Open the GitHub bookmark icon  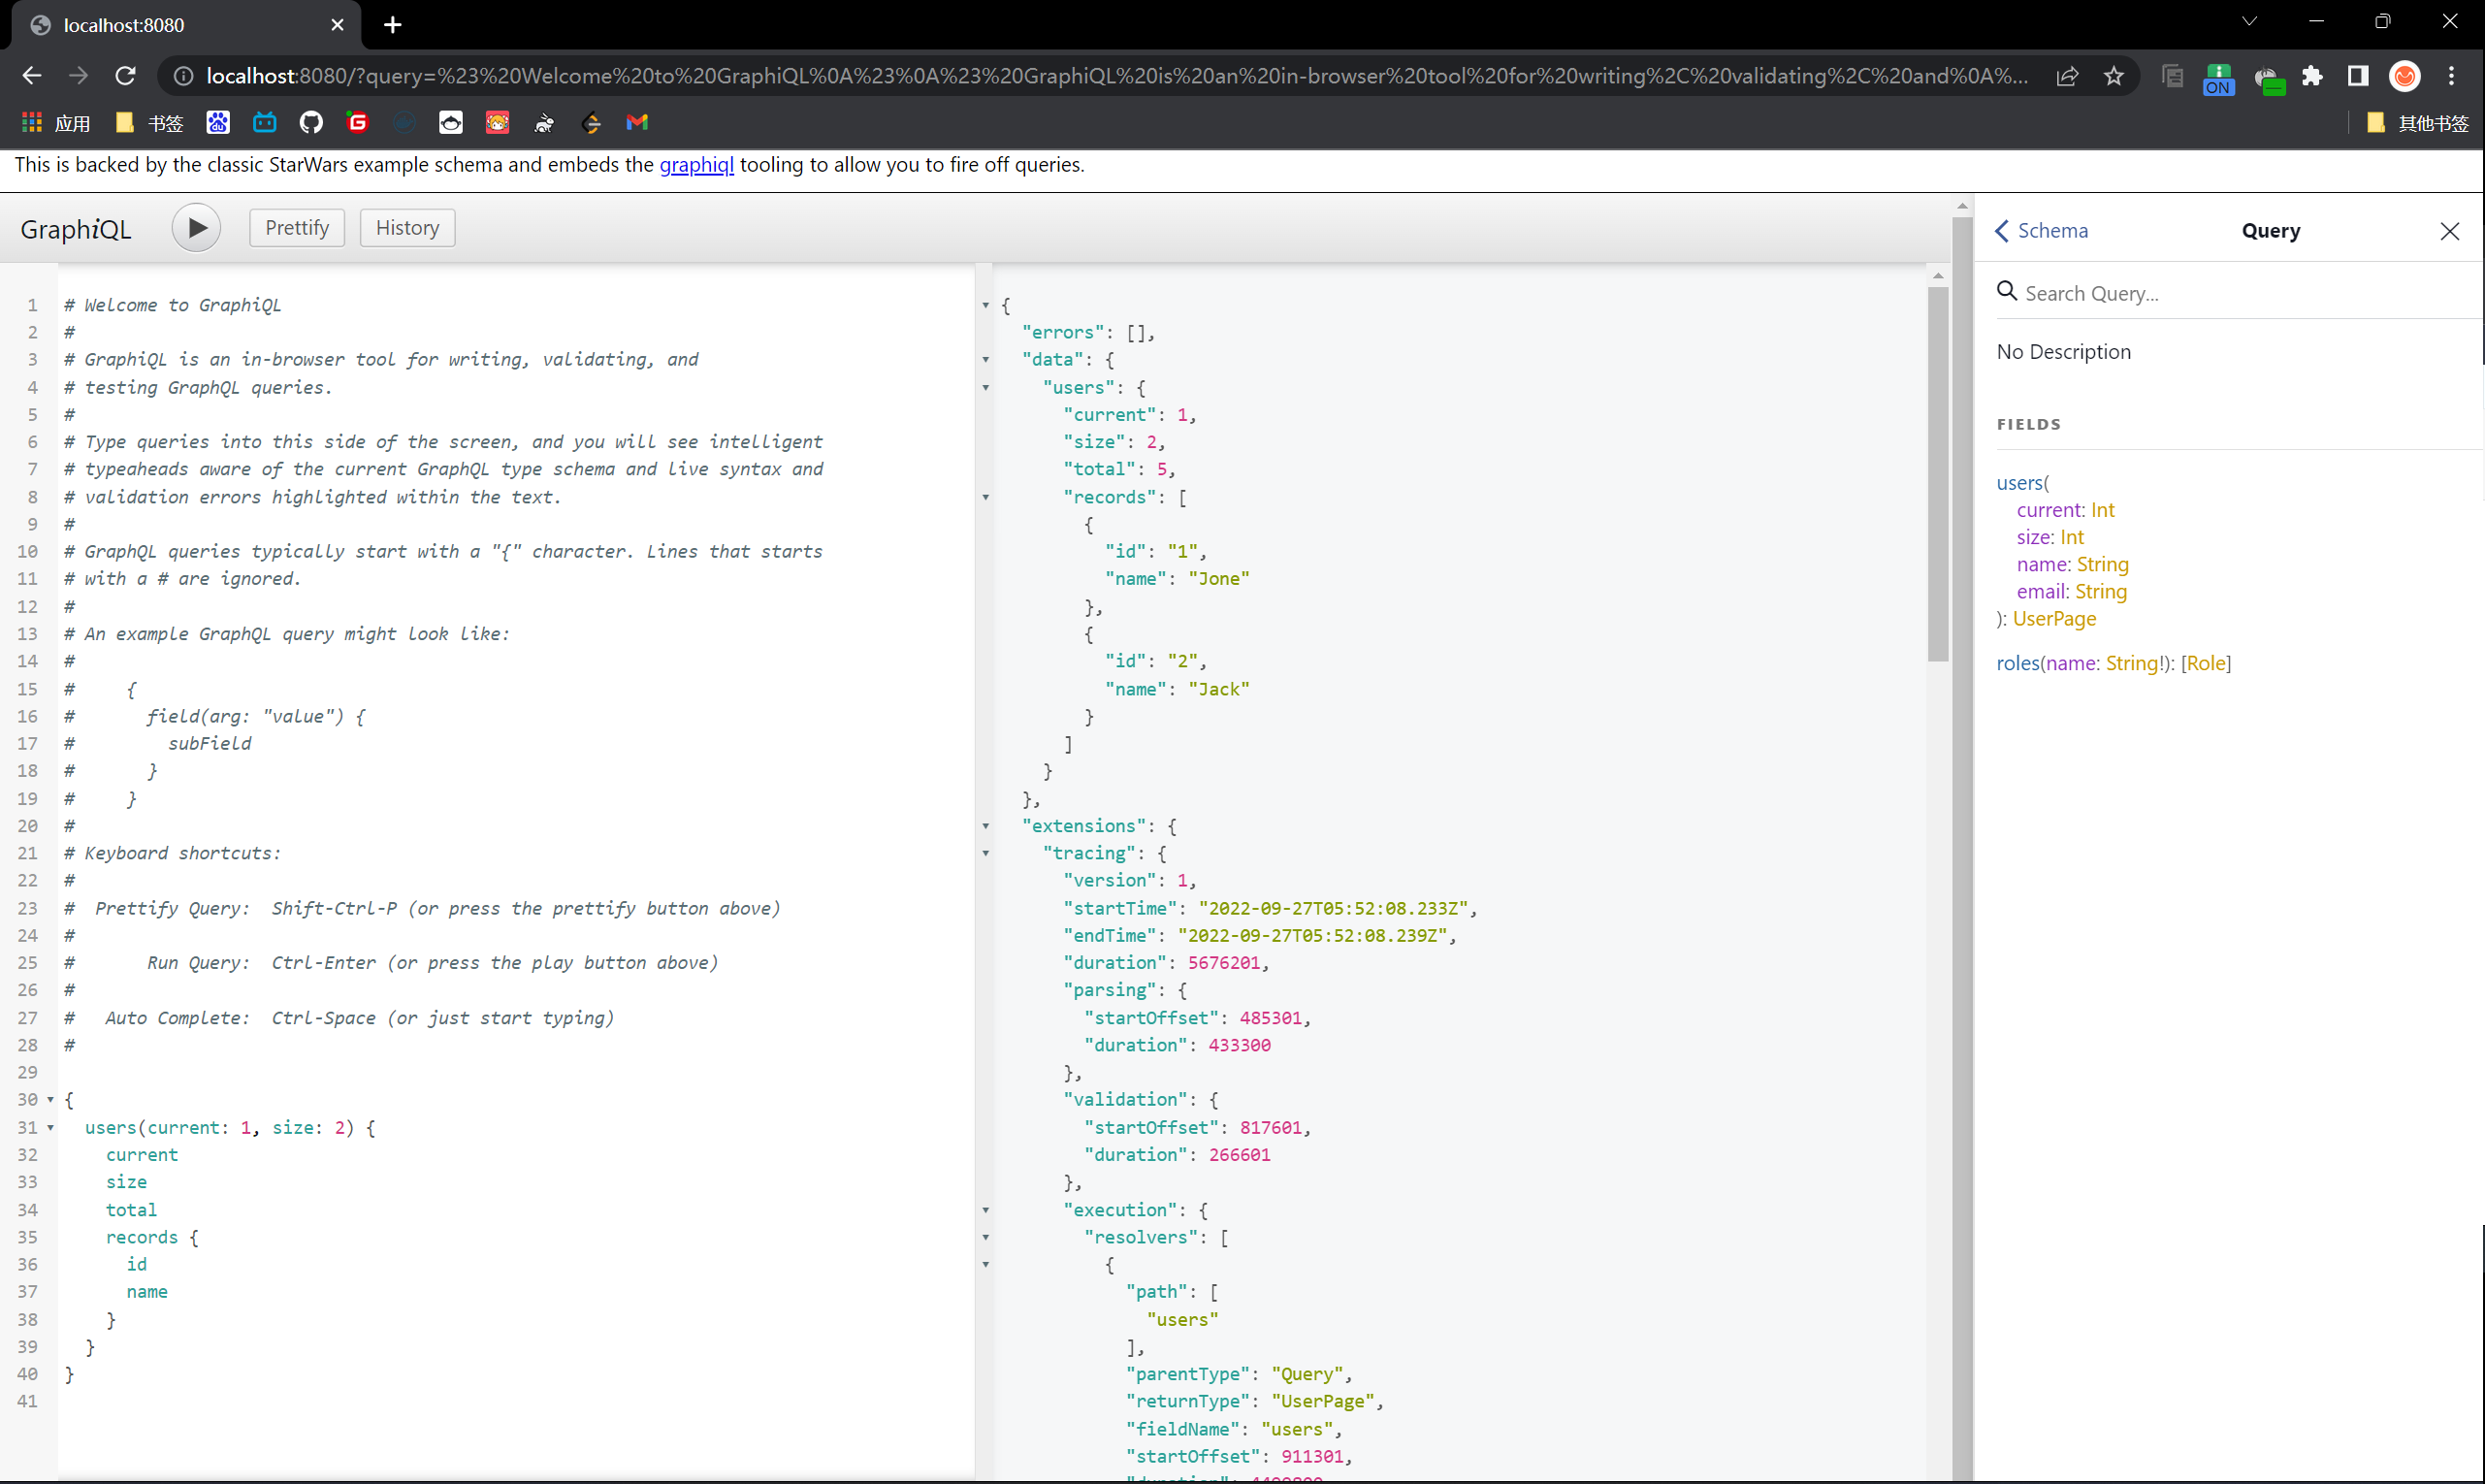(311, 122)
